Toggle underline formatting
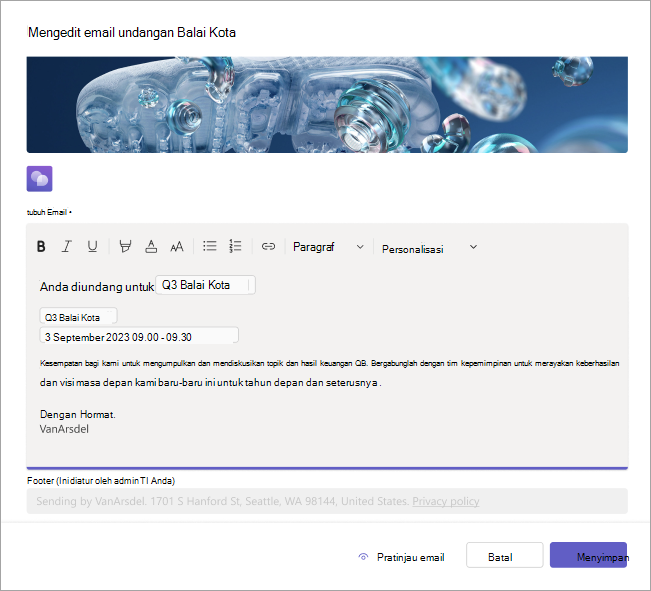This screenshot has width=651, height=591. pyautogui.click(x=93, y=246)
